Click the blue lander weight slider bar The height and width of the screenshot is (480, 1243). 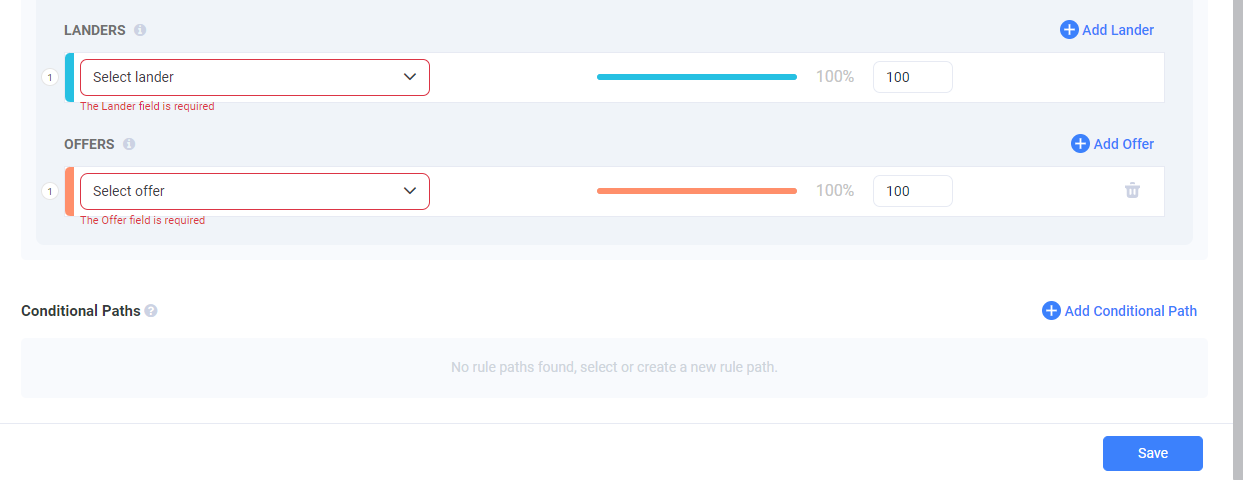(696, 77)
